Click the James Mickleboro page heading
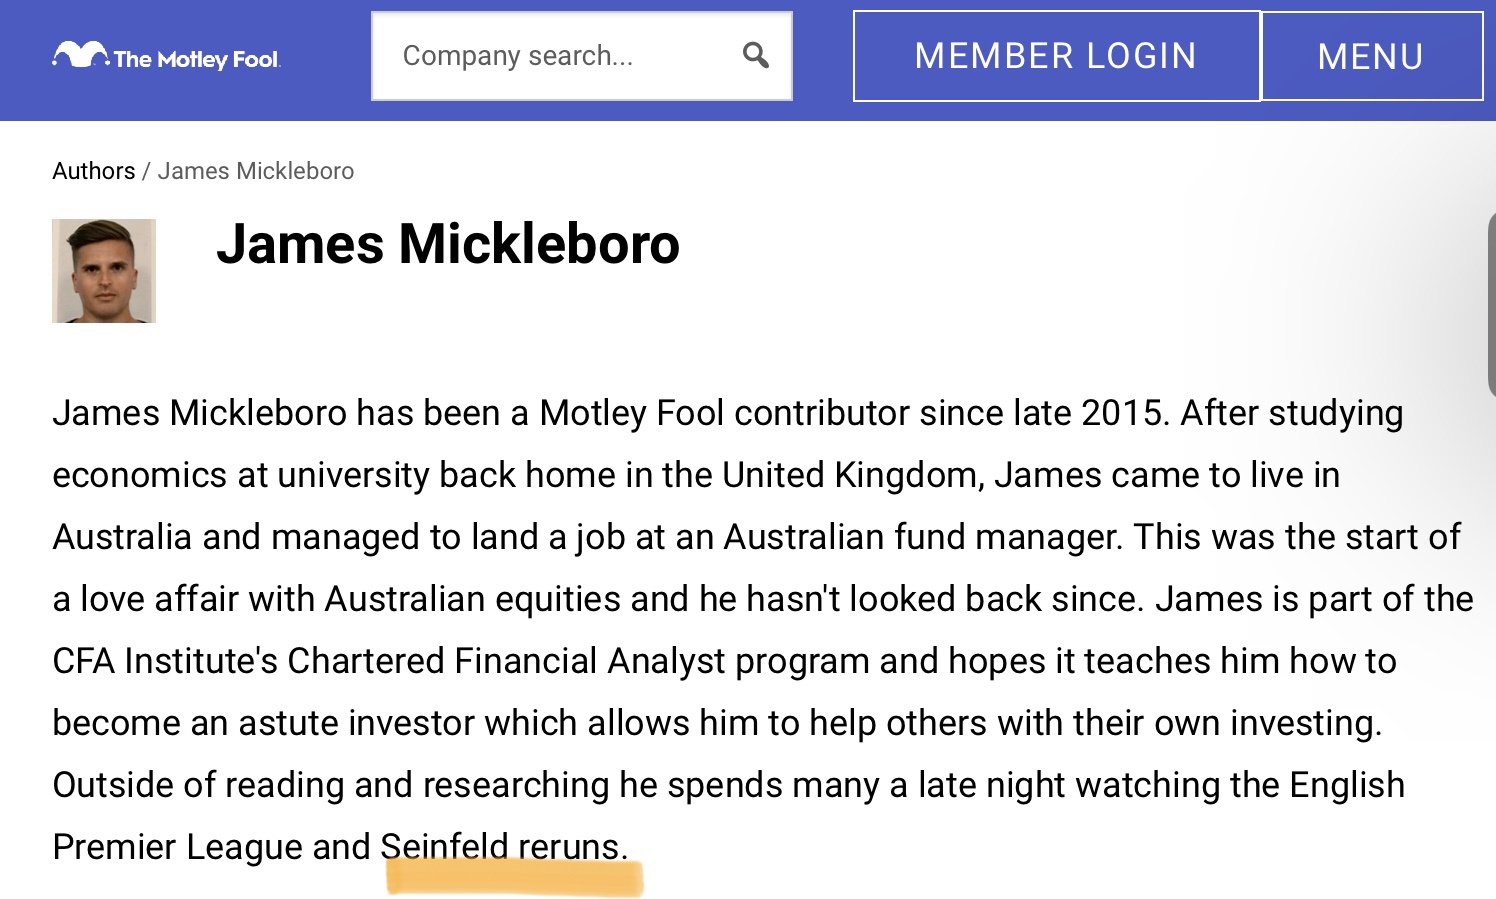This screenshot has width=1496, height=899. point(448,244)
